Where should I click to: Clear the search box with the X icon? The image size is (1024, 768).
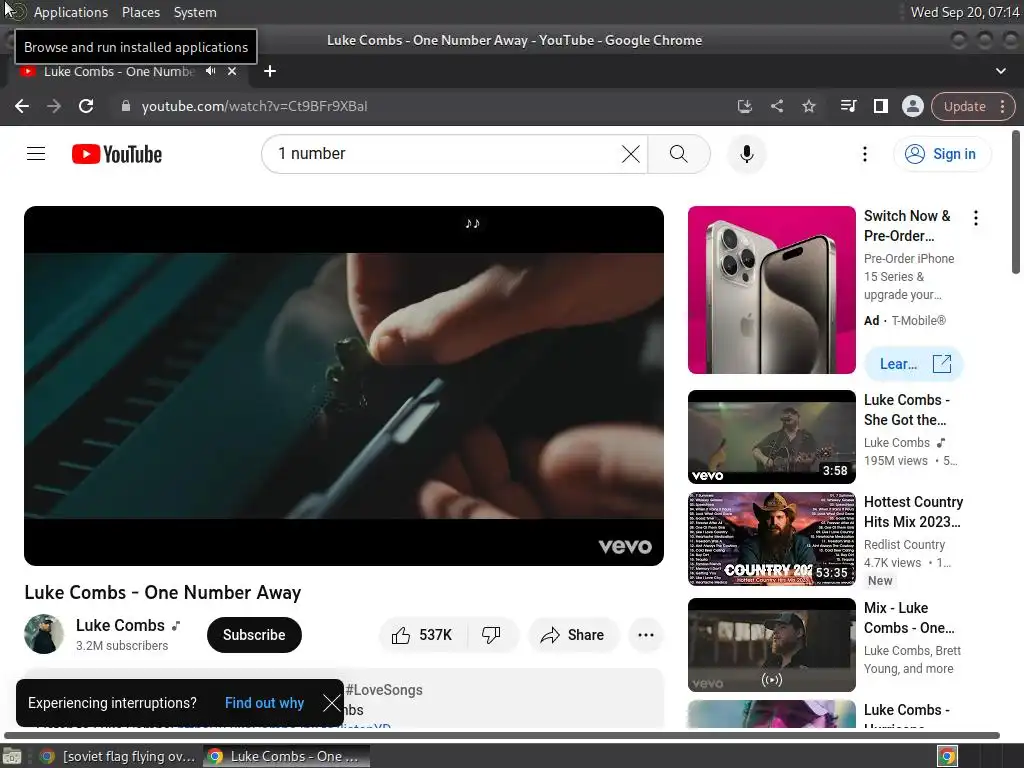click(630, 154)
